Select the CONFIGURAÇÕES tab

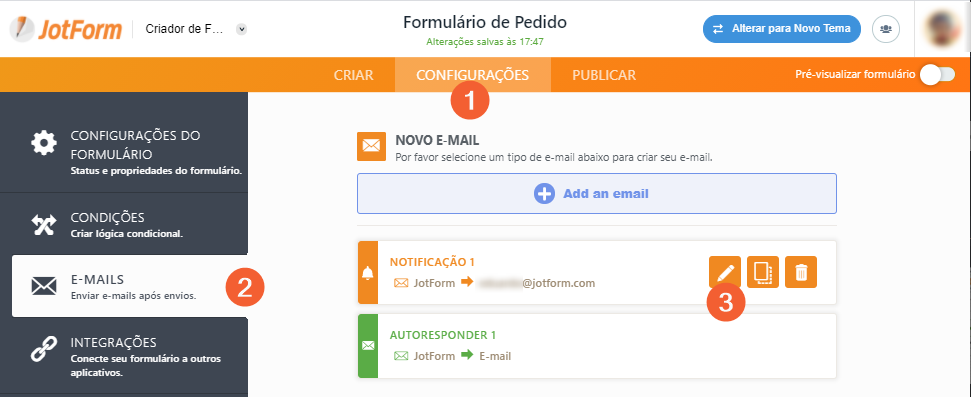point(472,75)
